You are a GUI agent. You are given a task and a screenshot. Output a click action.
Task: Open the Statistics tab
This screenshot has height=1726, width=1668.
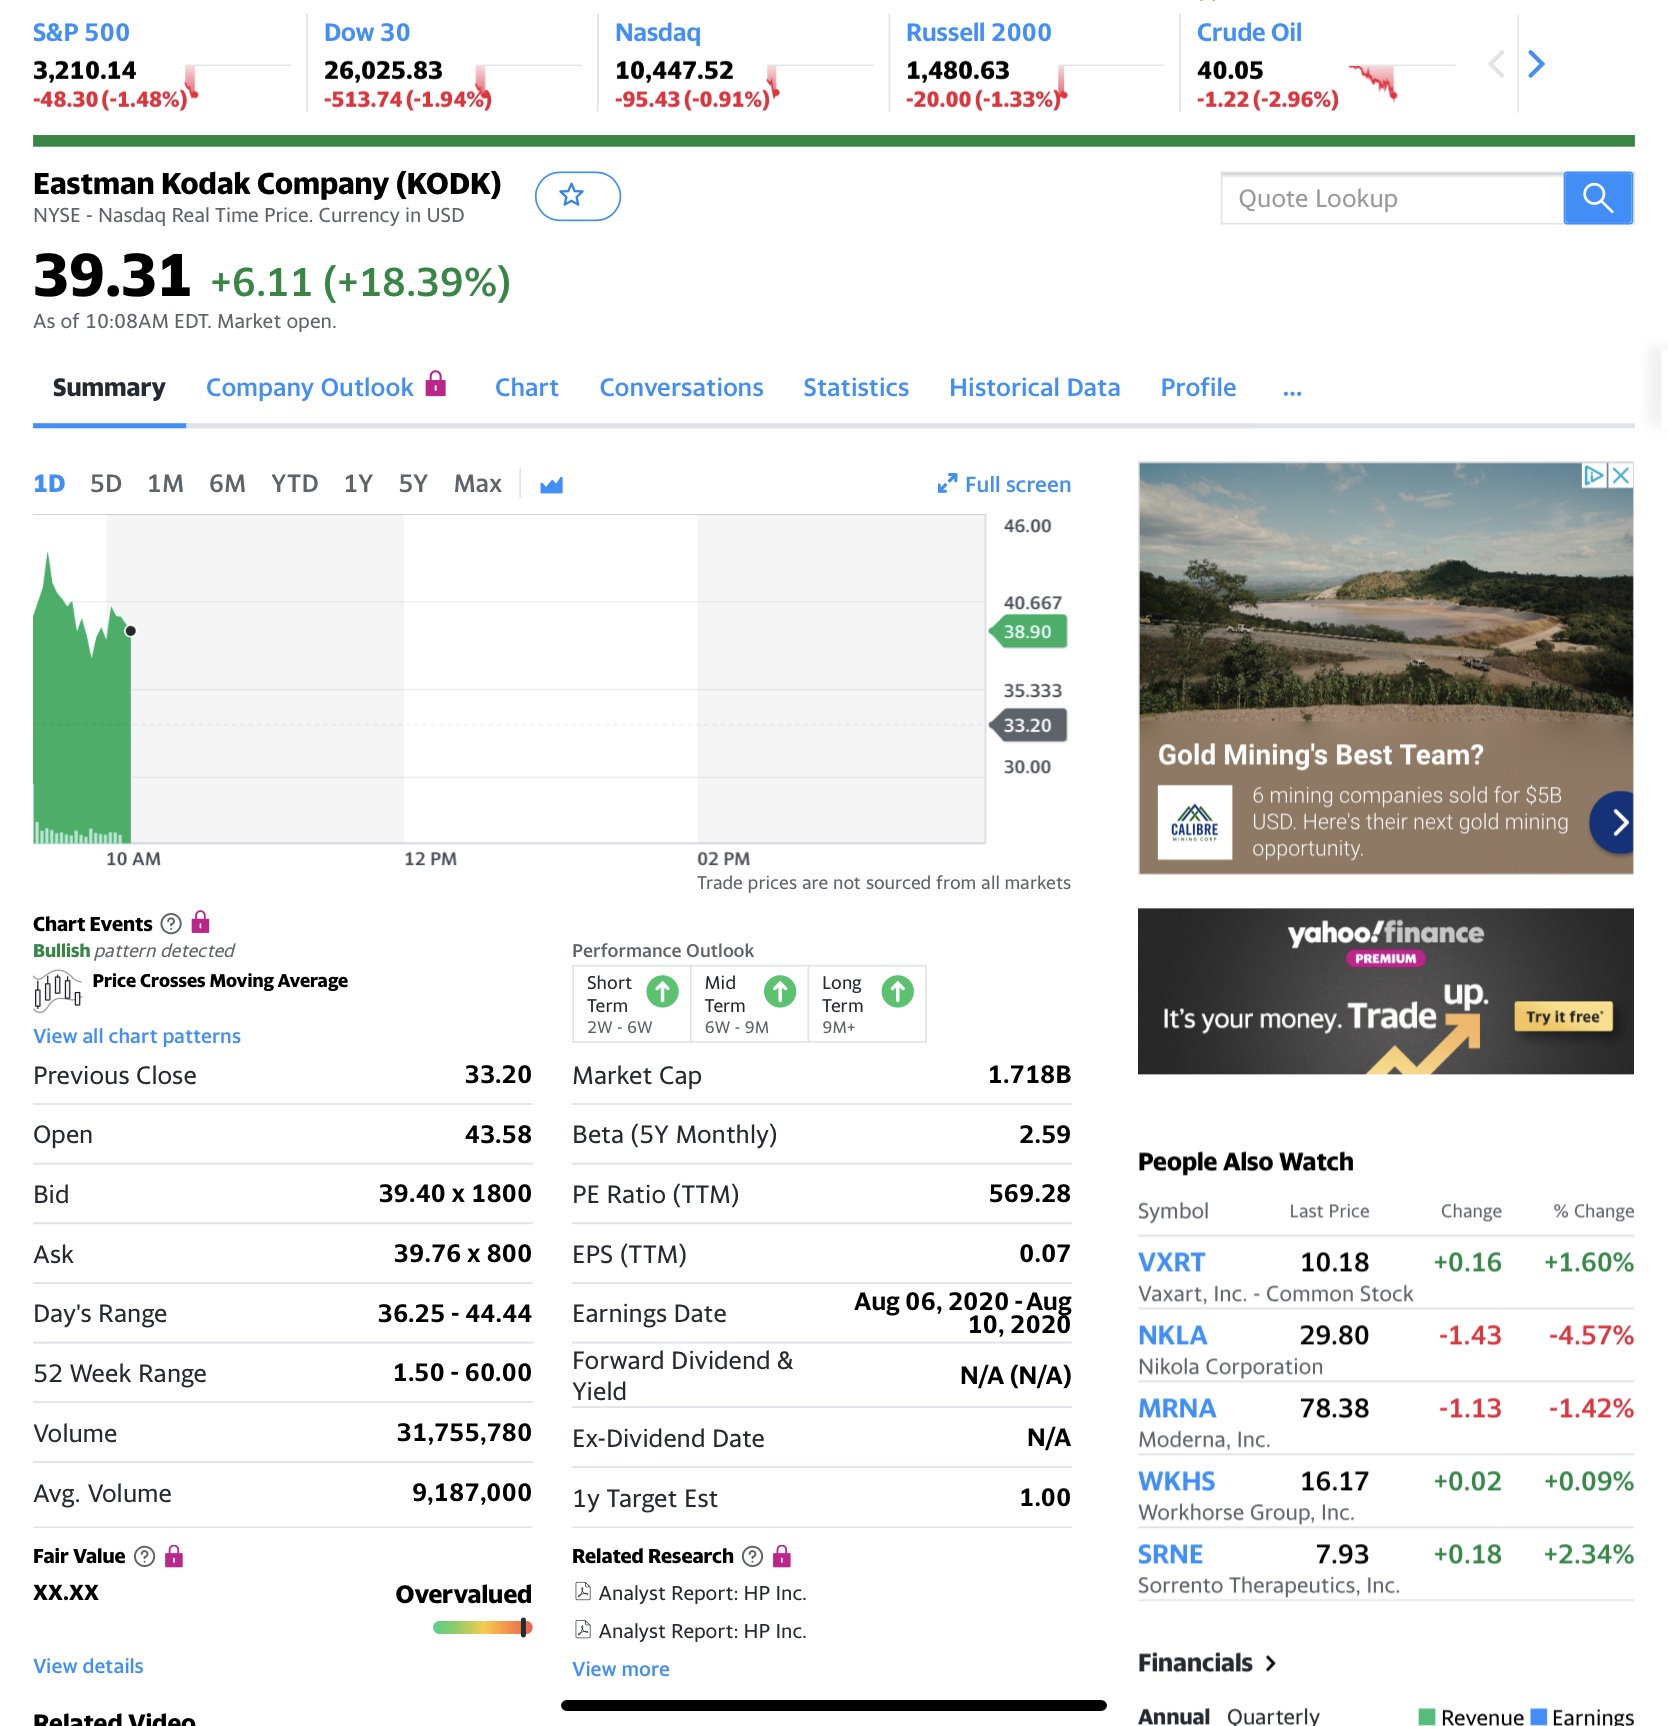(x=856, y=388)
